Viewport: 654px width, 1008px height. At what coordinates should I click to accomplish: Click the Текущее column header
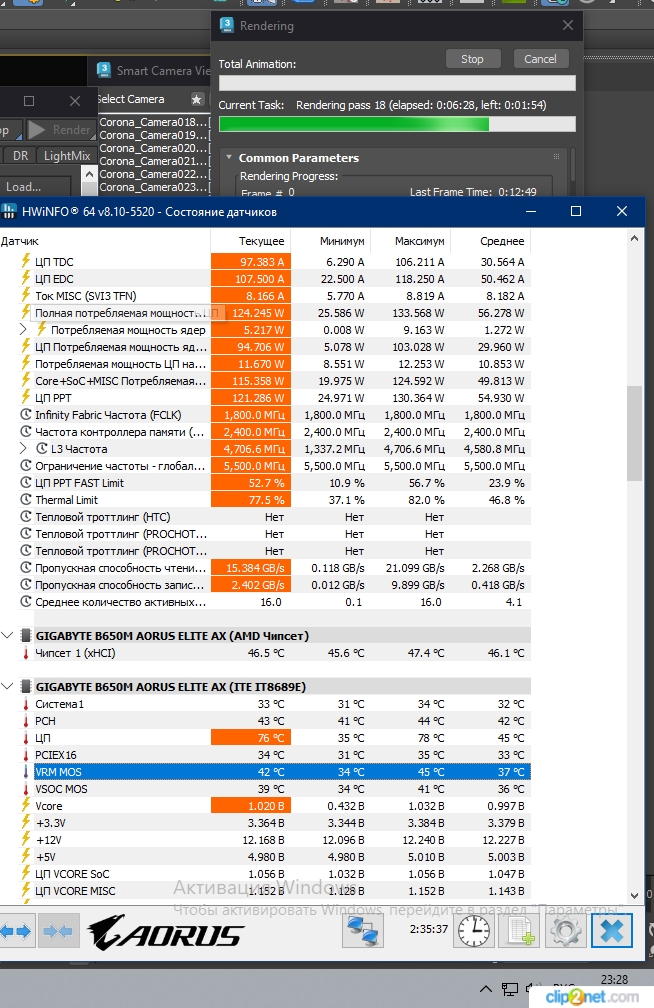click(251, 241)
